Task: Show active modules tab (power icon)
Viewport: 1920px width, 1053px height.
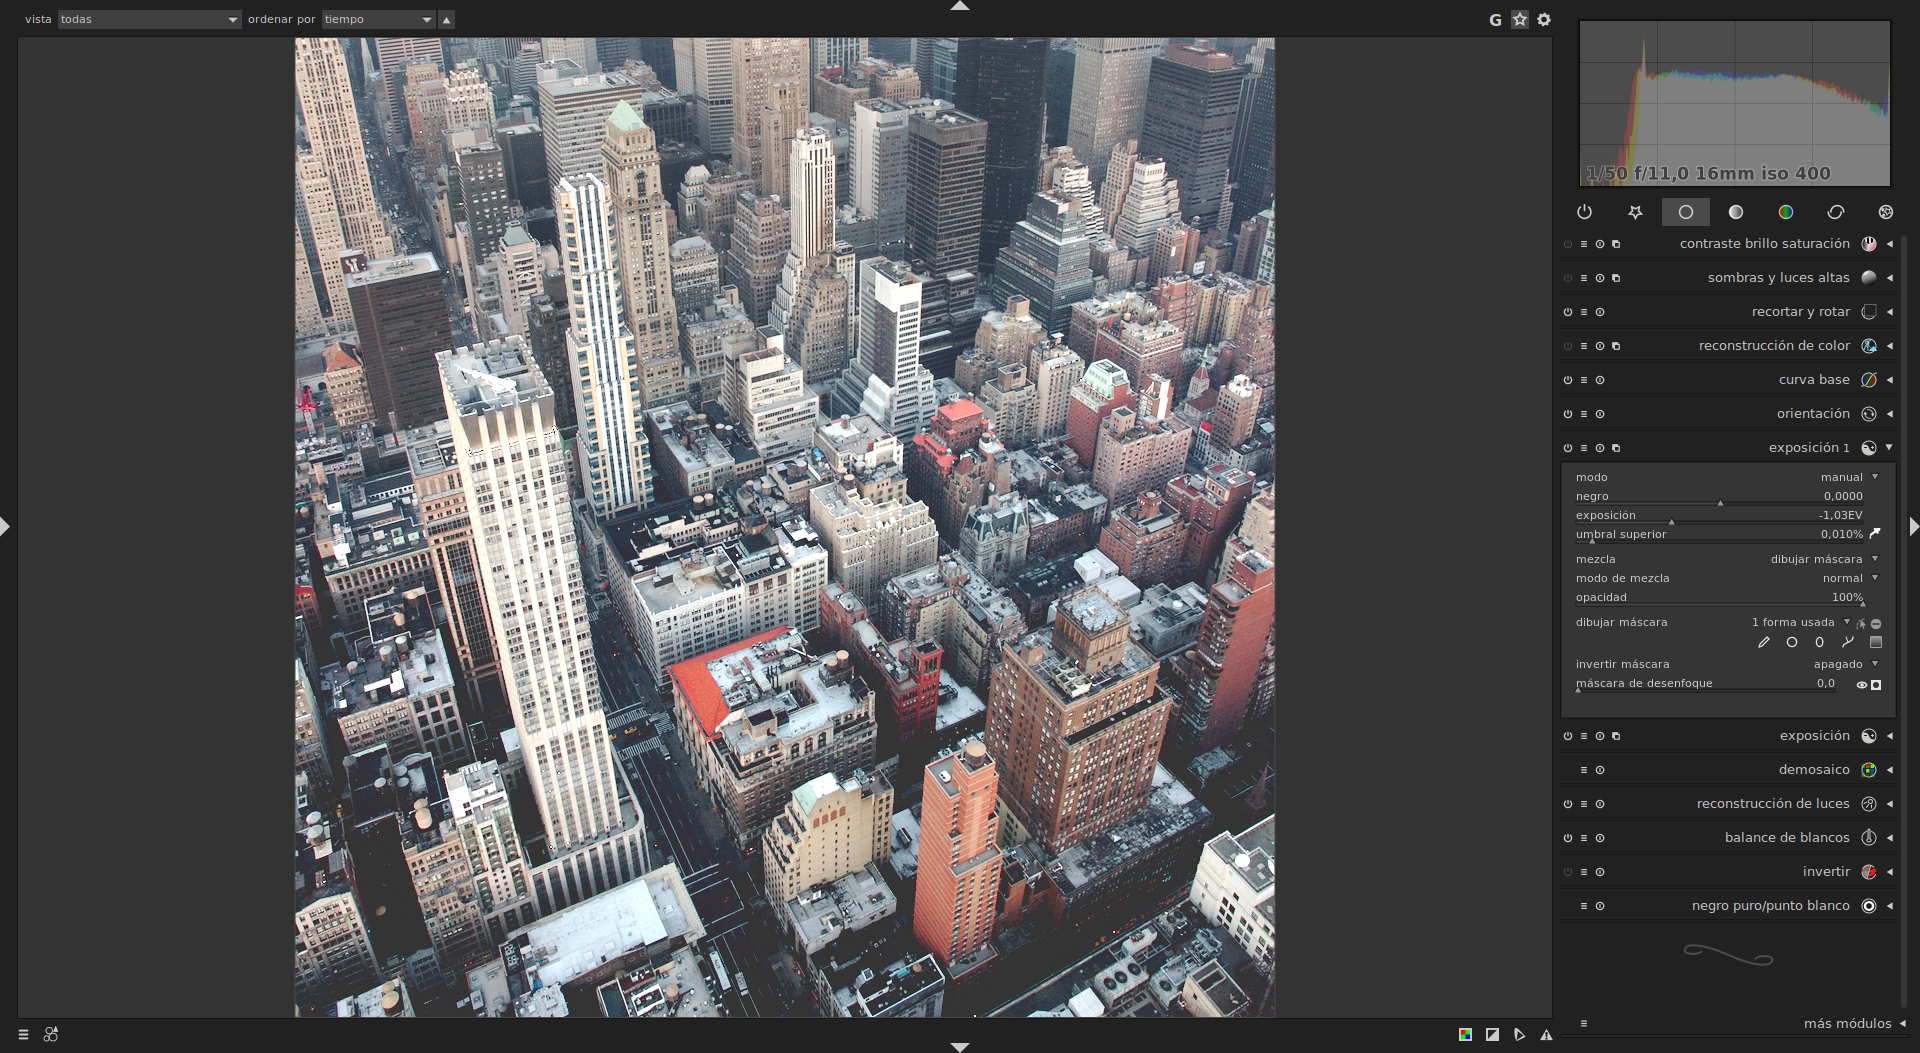Action: [x=1584, y=212]
